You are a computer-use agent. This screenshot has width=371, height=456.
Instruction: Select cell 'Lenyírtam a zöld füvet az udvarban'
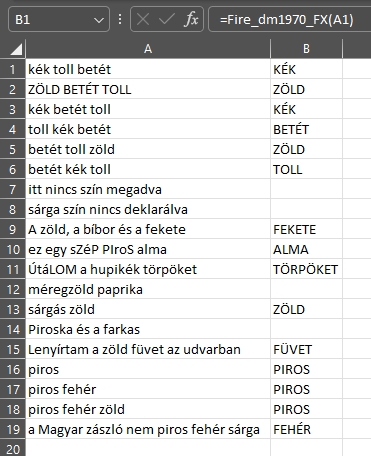pos(148,349)
